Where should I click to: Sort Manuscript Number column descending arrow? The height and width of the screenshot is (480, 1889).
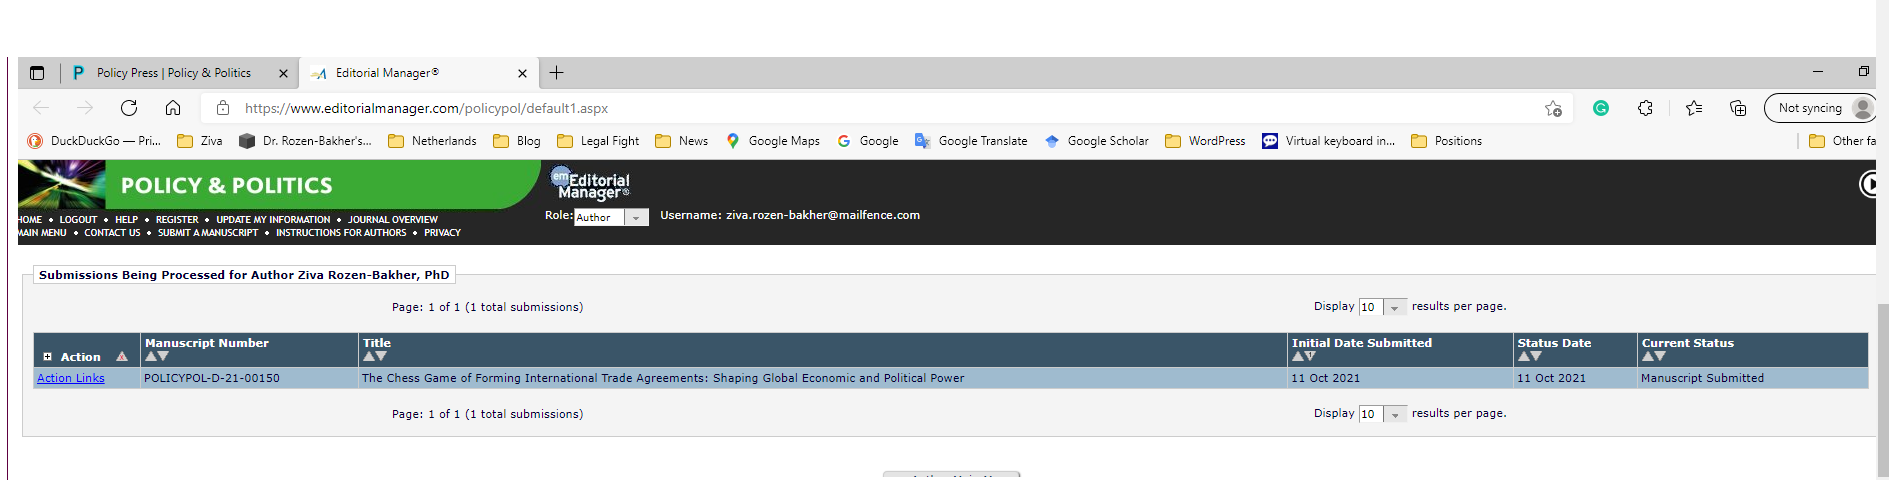coord(163,356)
